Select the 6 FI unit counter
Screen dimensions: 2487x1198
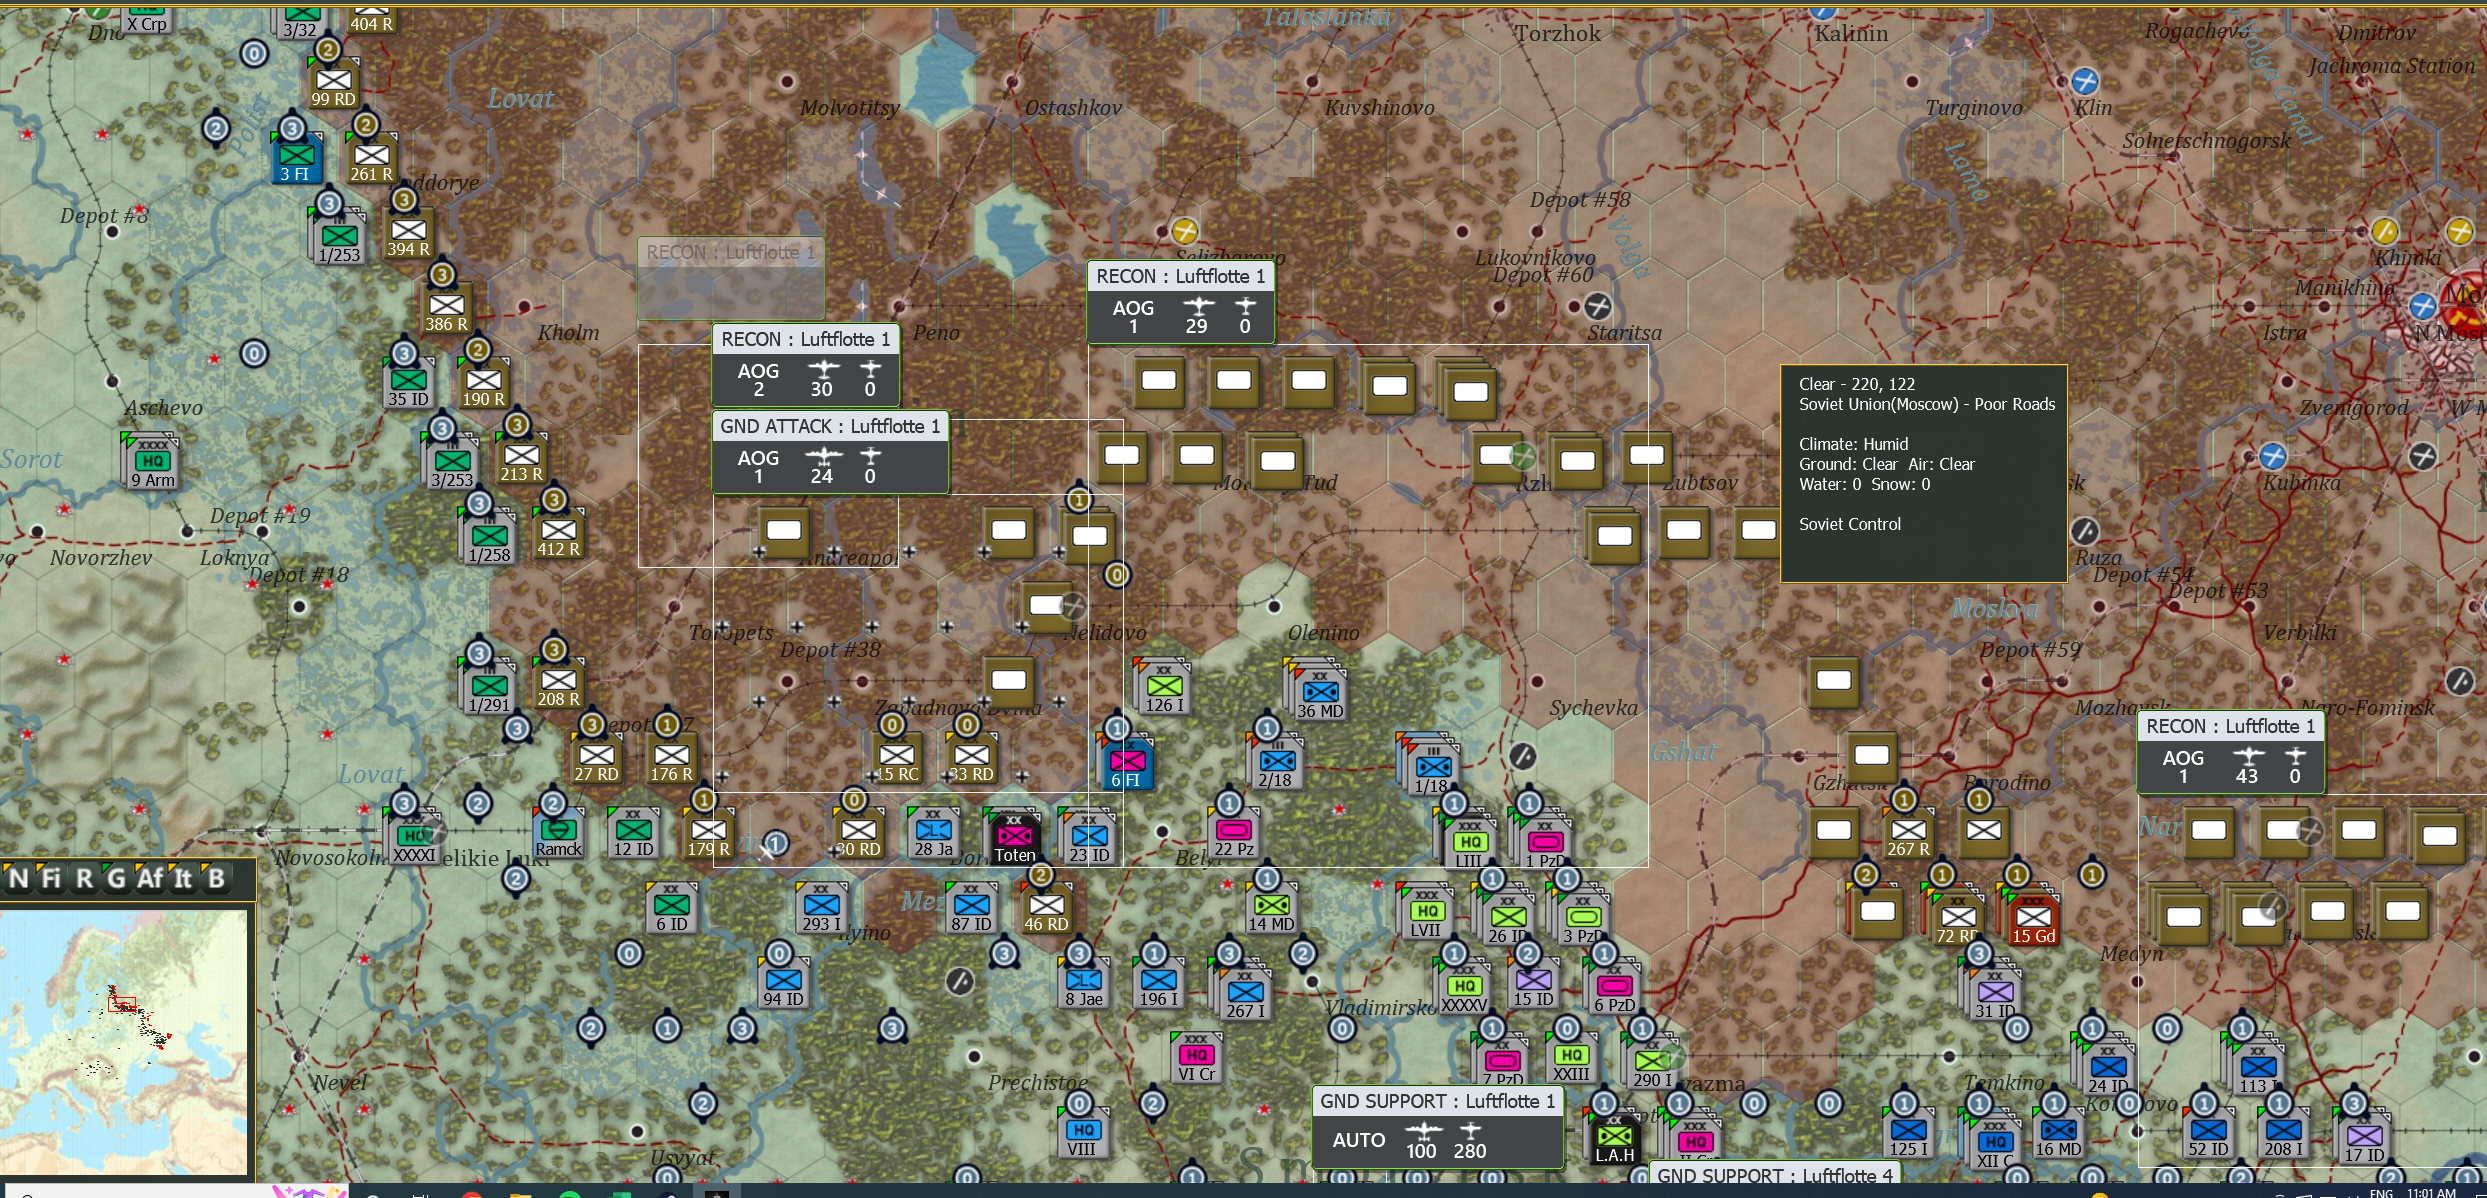[x=1127, y=764]
